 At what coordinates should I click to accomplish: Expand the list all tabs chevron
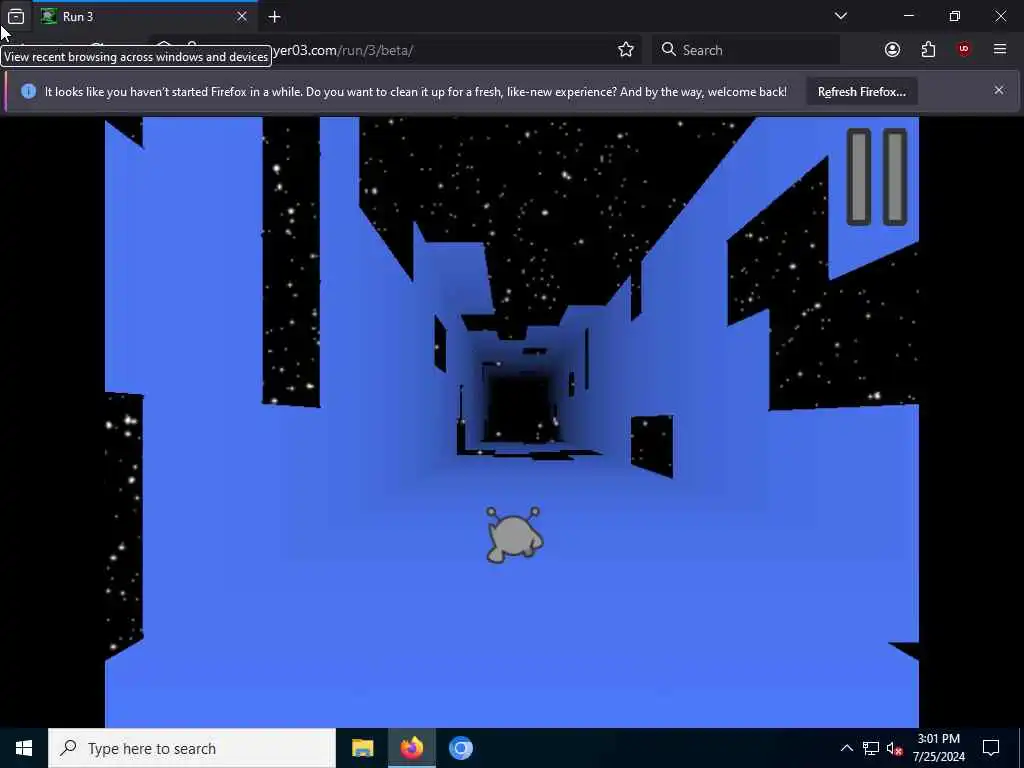click(x=841, y=16)
